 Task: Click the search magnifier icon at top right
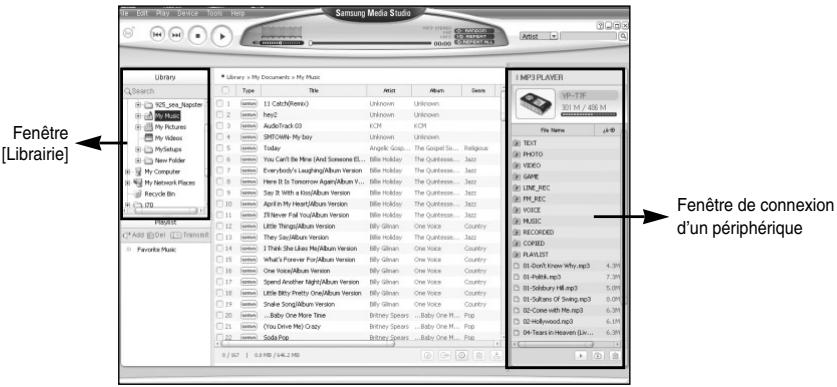622,36
